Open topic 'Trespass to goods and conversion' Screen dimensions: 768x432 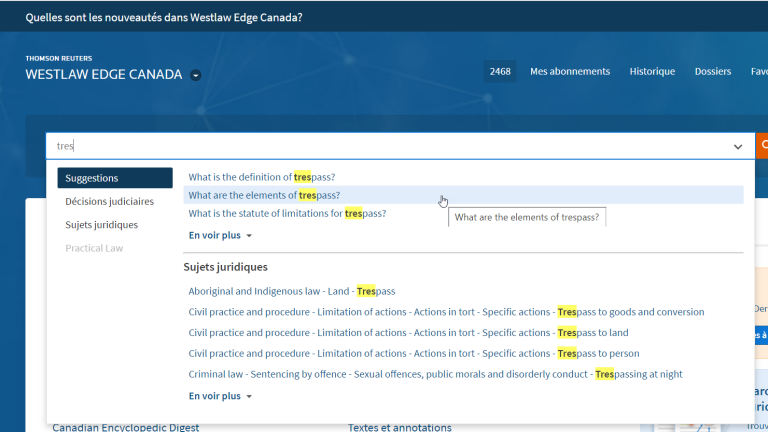(x=446, y=312)
